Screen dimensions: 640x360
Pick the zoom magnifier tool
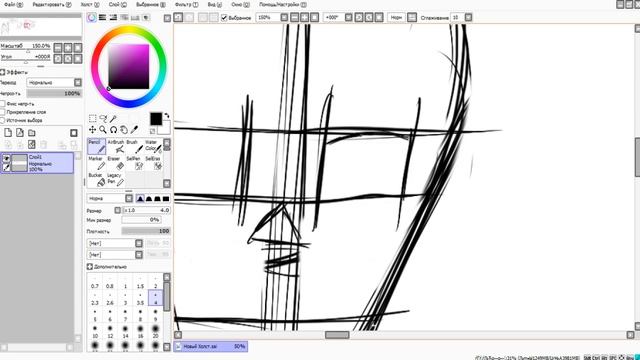coord(103,129)
